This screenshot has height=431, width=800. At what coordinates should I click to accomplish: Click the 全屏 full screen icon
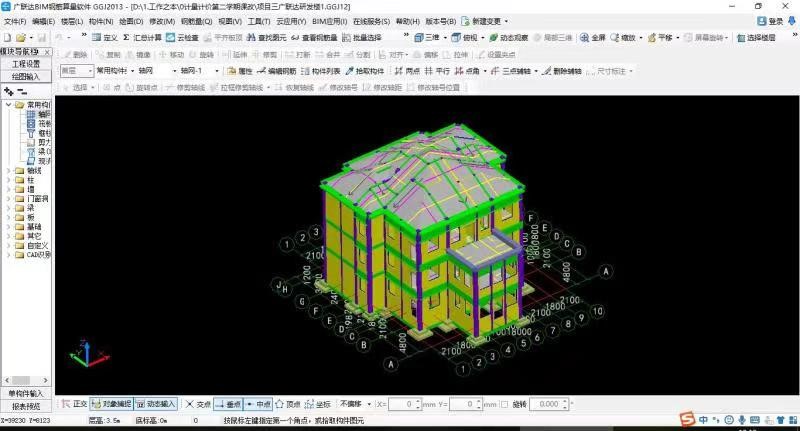tap(591, 38)
